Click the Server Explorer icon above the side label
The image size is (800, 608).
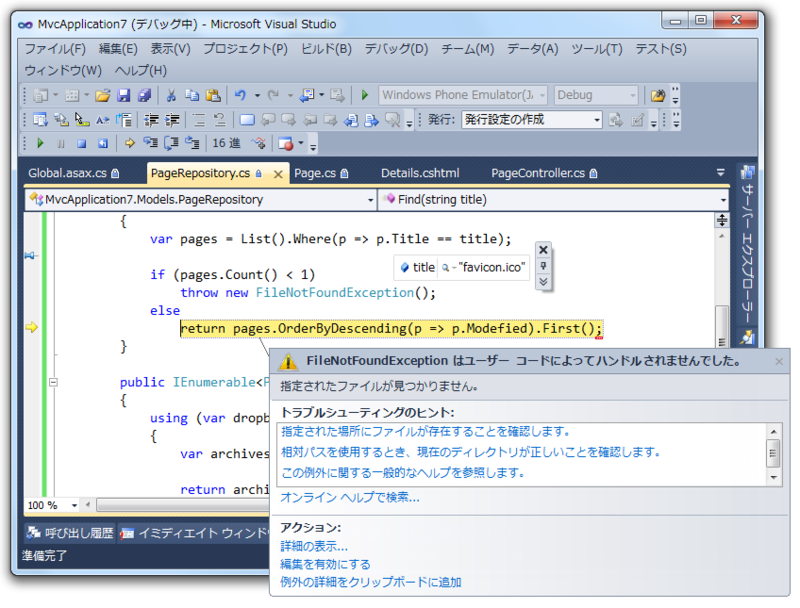748,172
